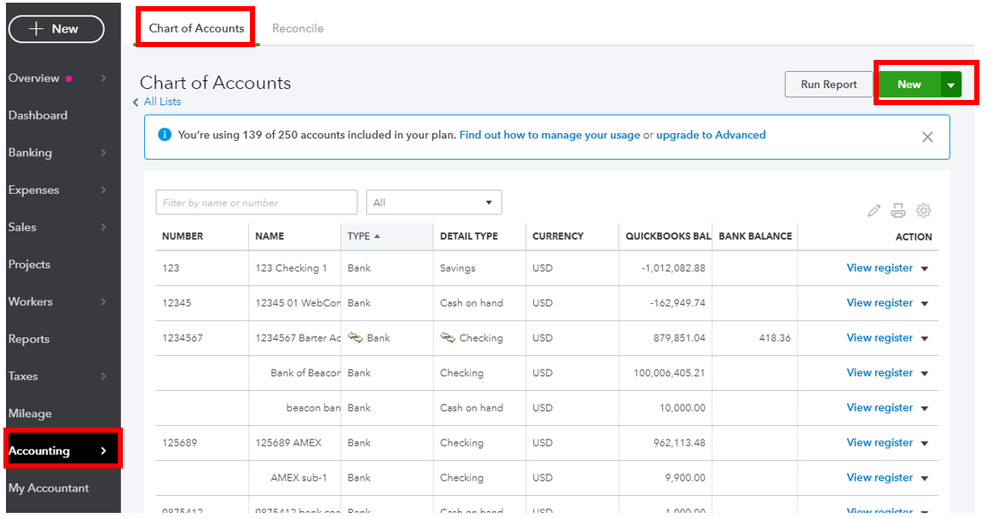Click the bank feed icon beside the 1234567 row's Checking detail type
999x519 pixels.
click(448, 338)
